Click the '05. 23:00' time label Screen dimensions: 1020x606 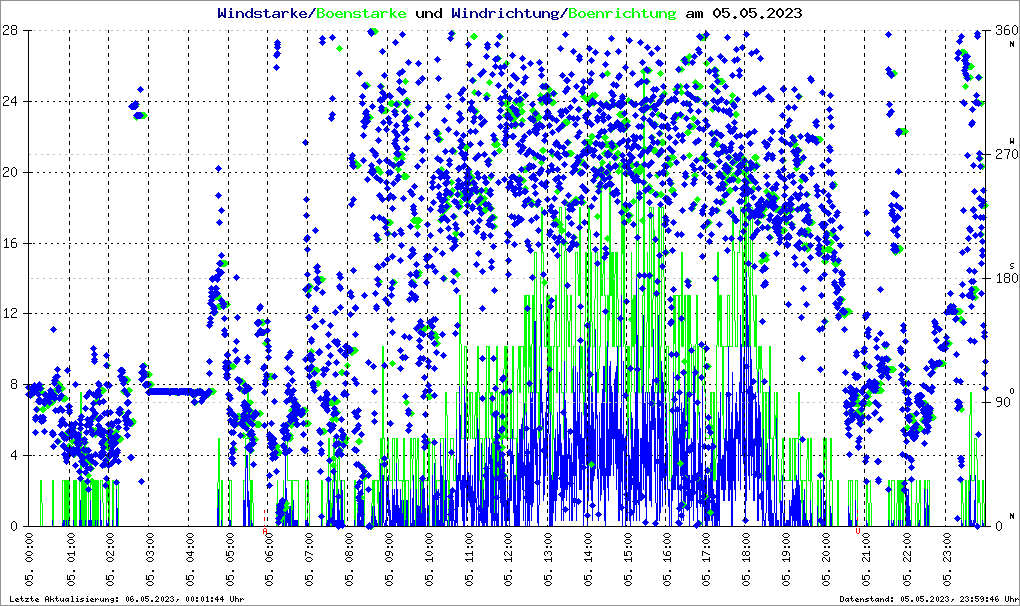946,560
